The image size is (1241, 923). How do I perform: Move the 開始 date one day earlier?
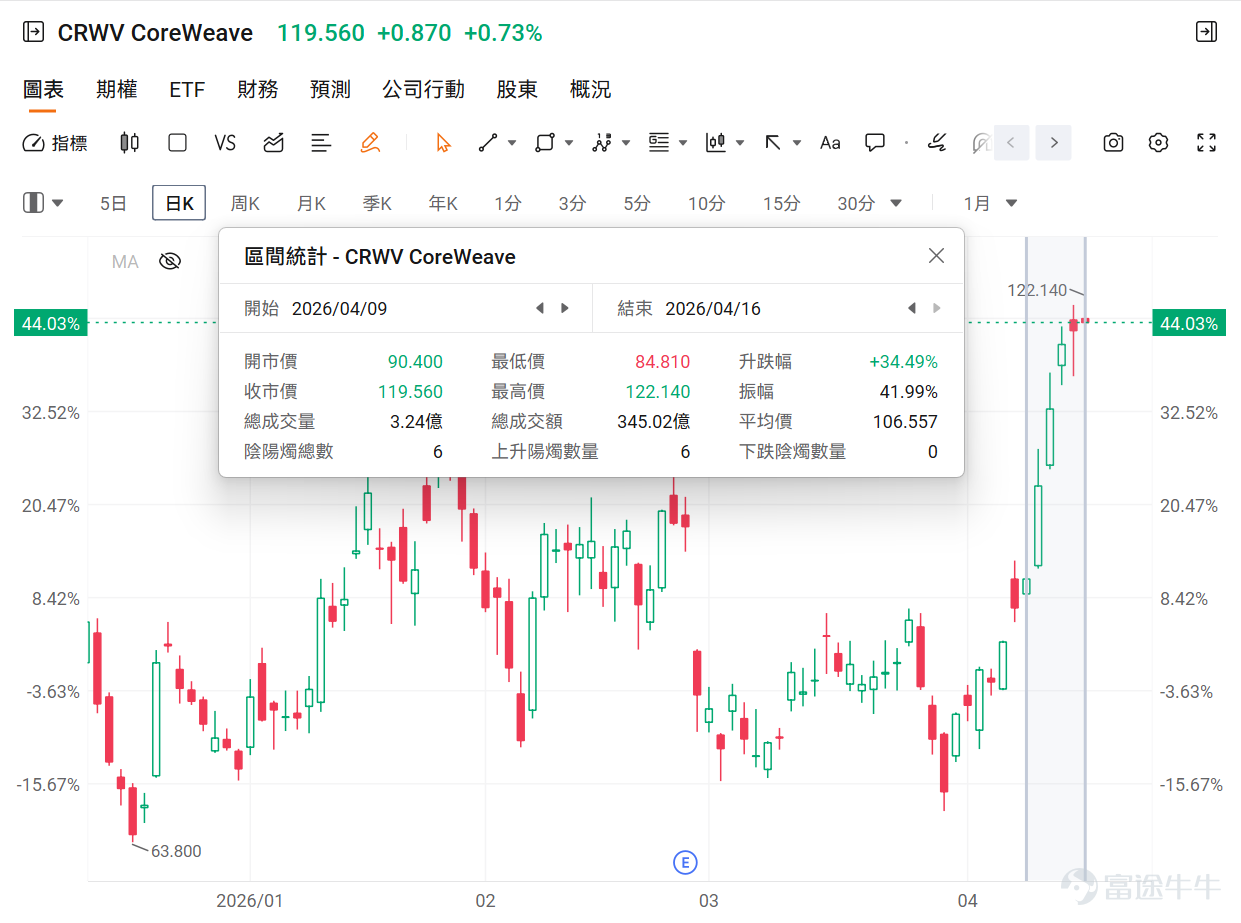(540, 308)
